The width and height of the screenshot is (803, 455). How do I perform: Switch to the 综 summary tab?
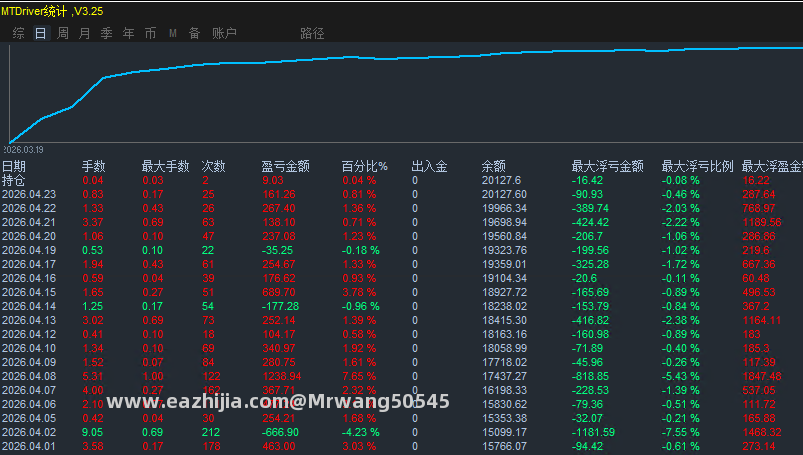pyautogui.click(x=18, y=33)
